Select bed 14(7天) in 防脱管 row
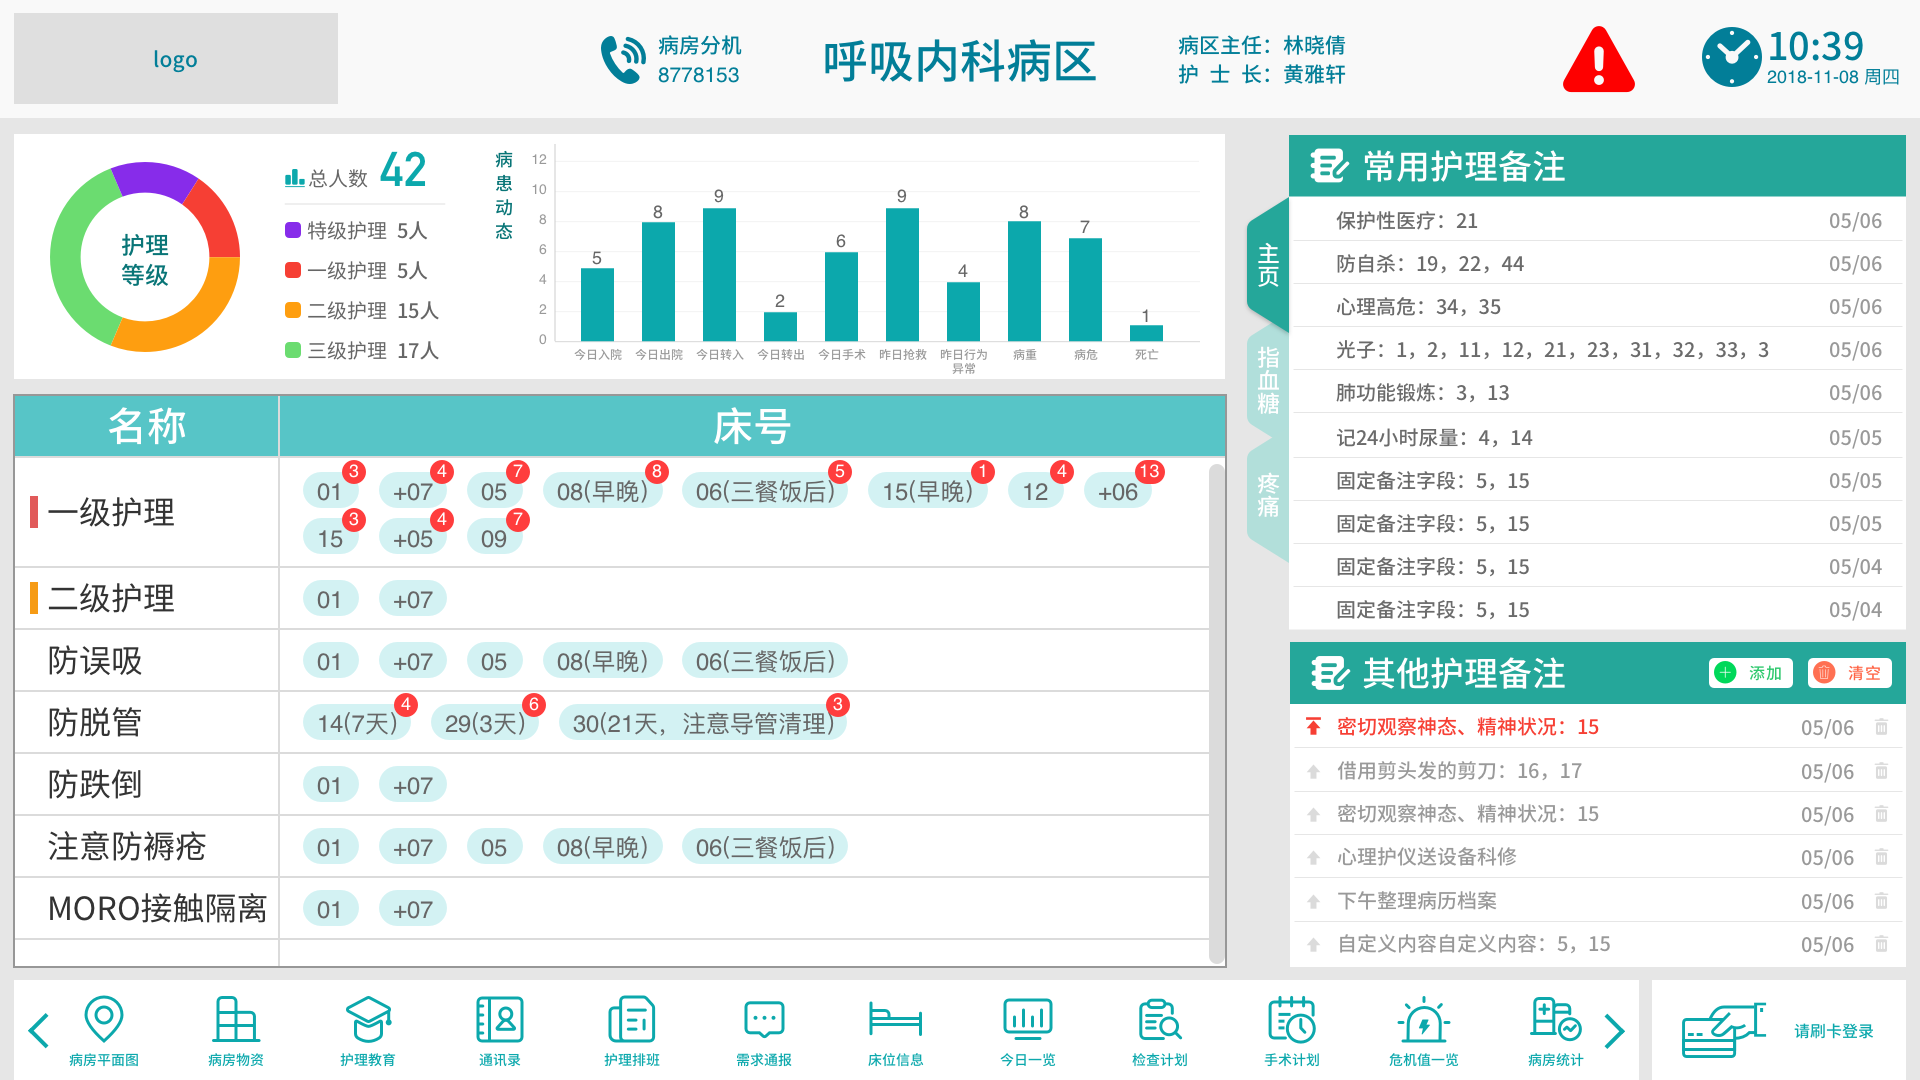Viewport: 1920px width, 1080px height. tap(358, 723)
